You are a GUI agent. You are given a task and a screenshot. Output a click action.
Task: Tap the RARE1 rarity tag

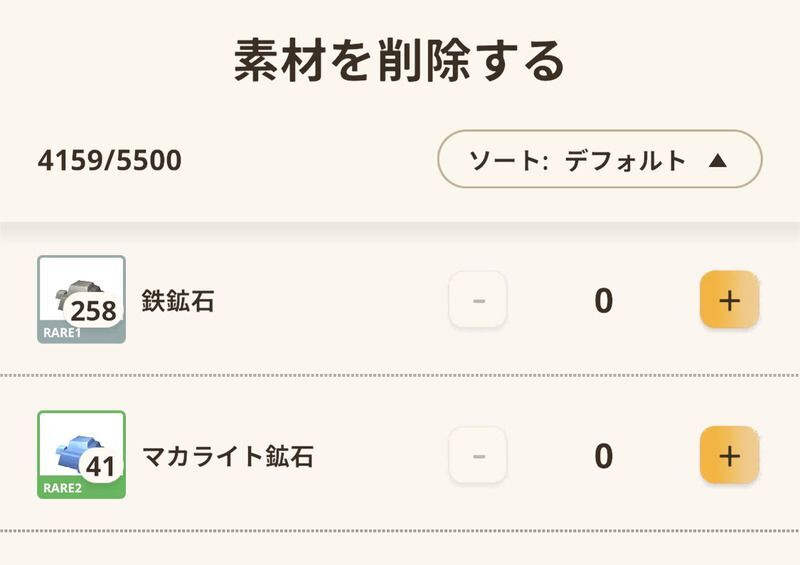click(x=62, y=333)
